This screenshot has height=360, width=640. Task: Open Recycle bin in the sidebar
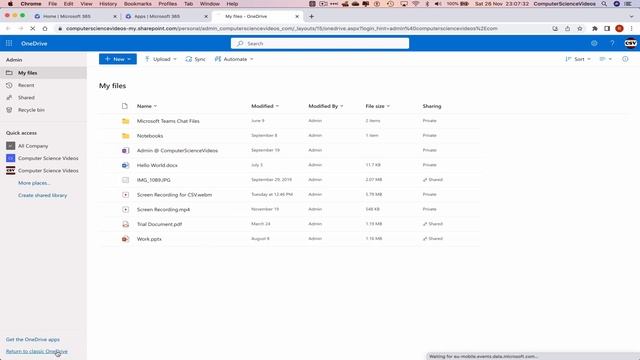pyautogui.click(x=43, y=110)
